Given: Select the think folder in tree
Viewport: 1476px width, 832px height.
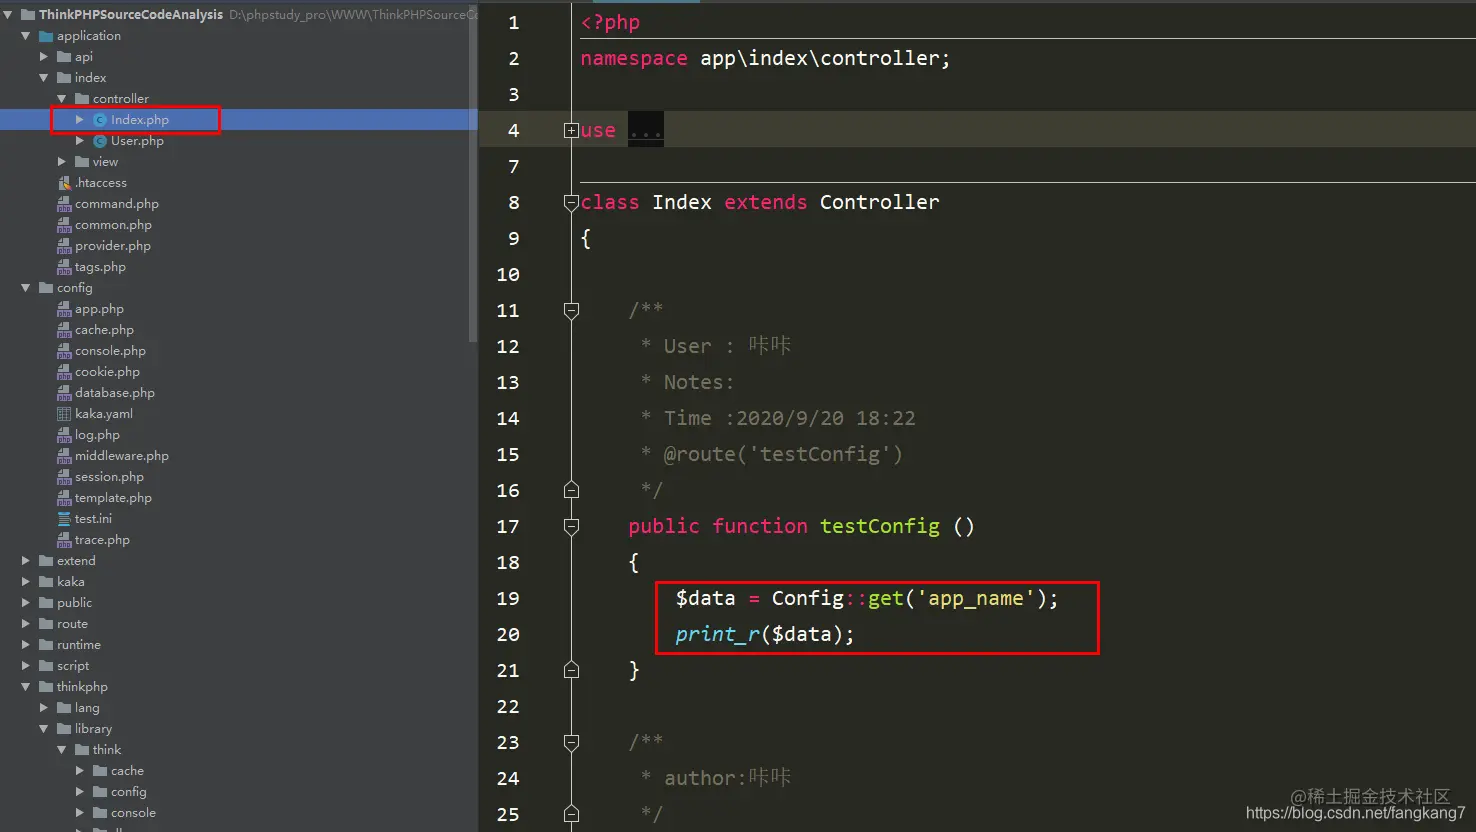Looking at the screenshot, I should tap(107, 749).
